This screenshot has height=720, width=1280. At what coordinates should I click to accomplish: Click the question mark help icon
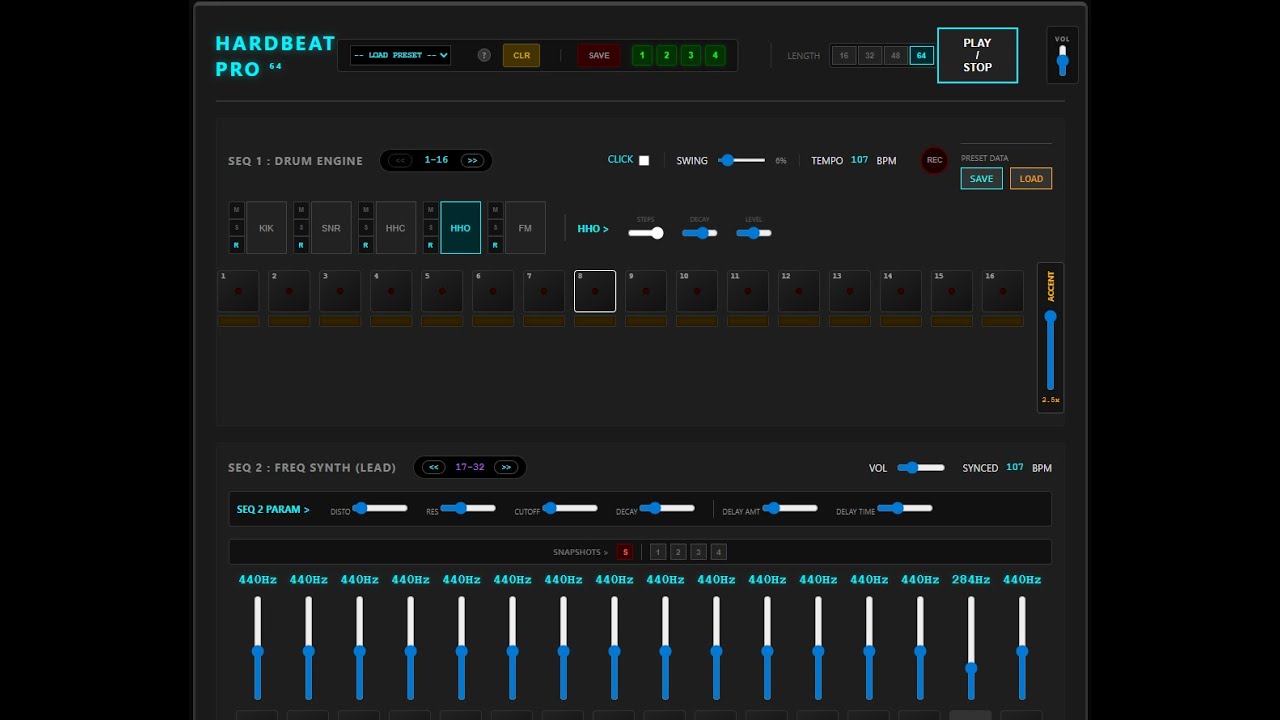click(484, 55)
